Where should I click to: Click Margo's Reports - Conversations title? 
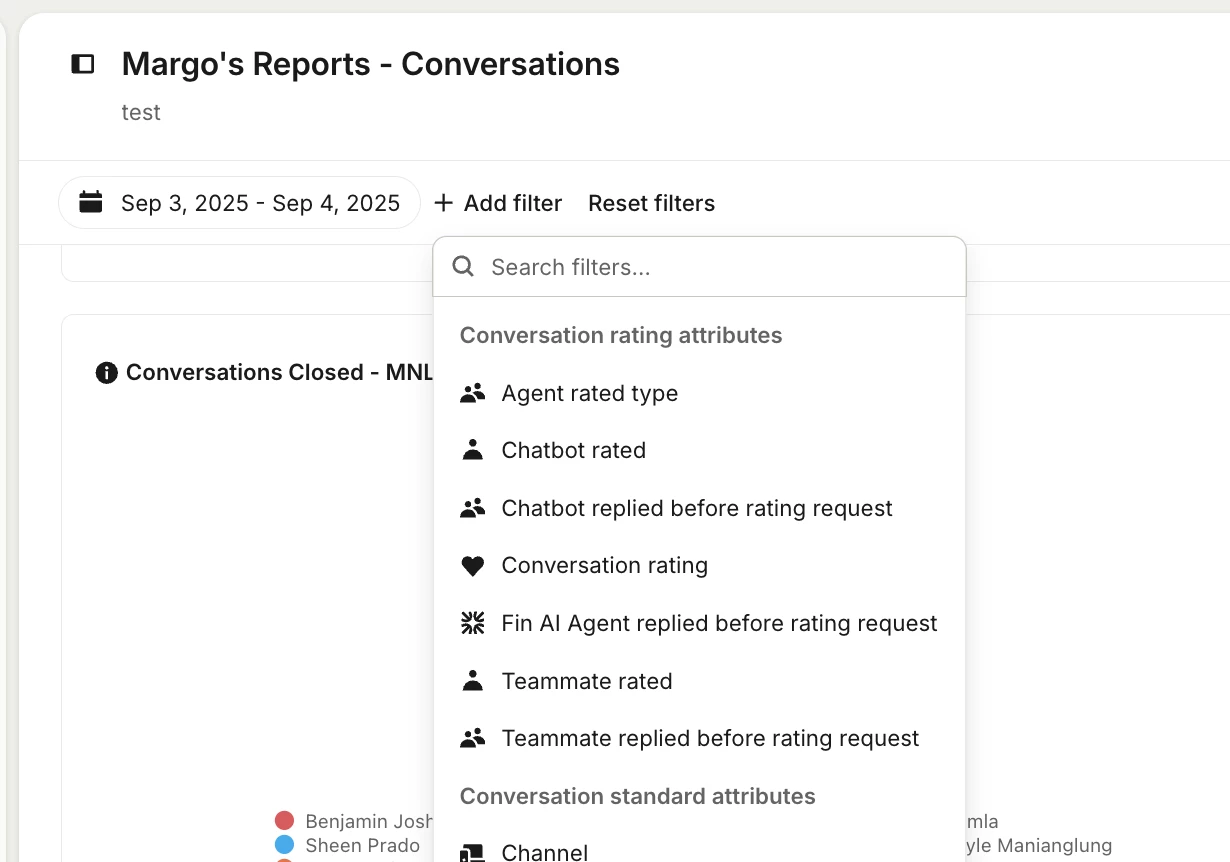coord(371,64)
